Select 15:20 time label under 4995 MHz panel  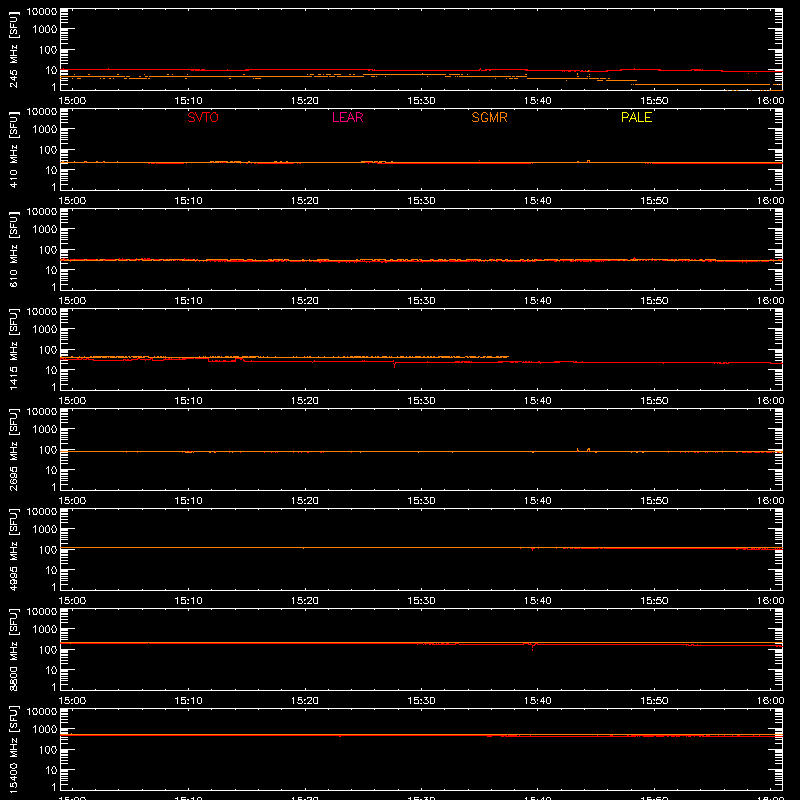tap(305, 601)
